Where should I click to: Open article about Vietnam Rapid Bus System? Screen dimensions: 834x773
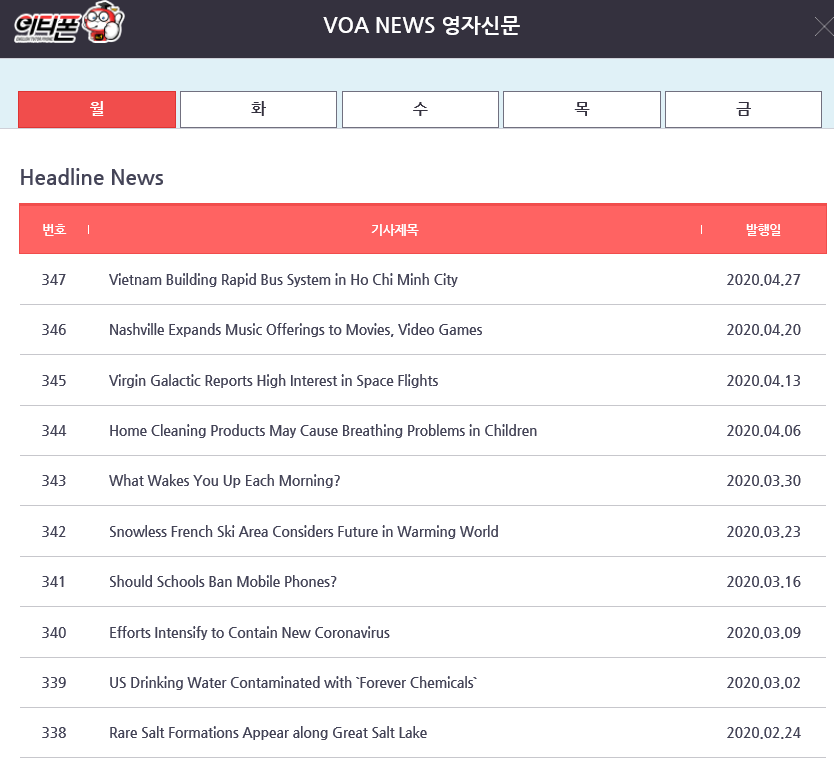tap(283, 280)
